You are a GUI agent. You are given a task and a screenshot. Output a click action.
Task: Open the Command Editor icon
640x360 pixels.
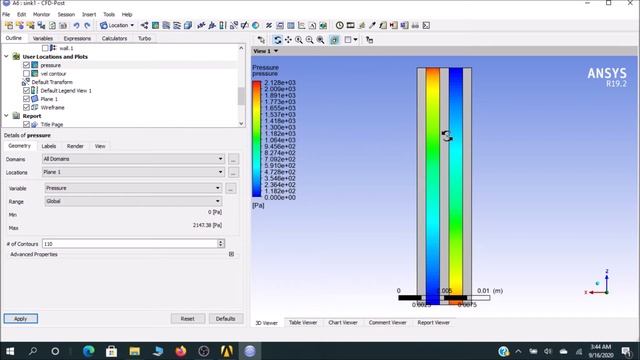pyautogui.click(x=426, y=25)
